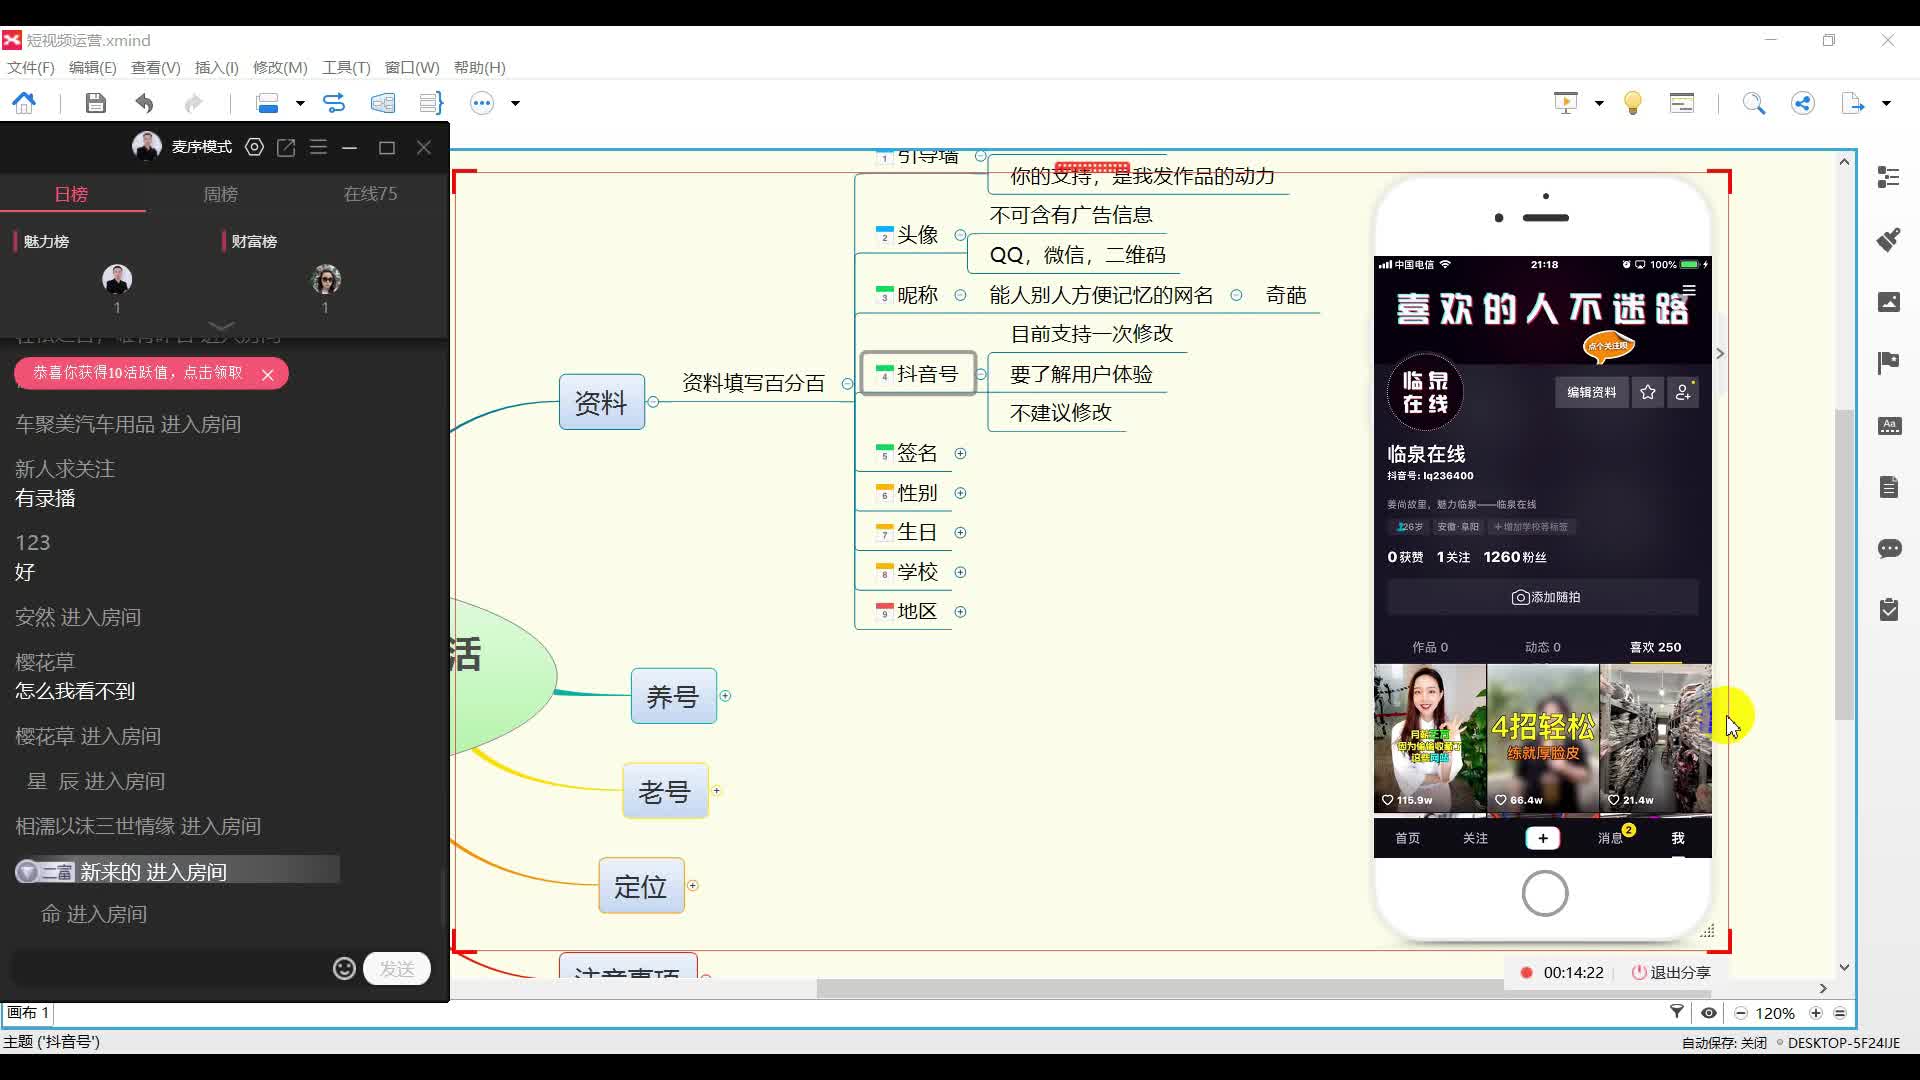
Task: Expand the 签名 topic with its plus button
Action: pos(961,453)
